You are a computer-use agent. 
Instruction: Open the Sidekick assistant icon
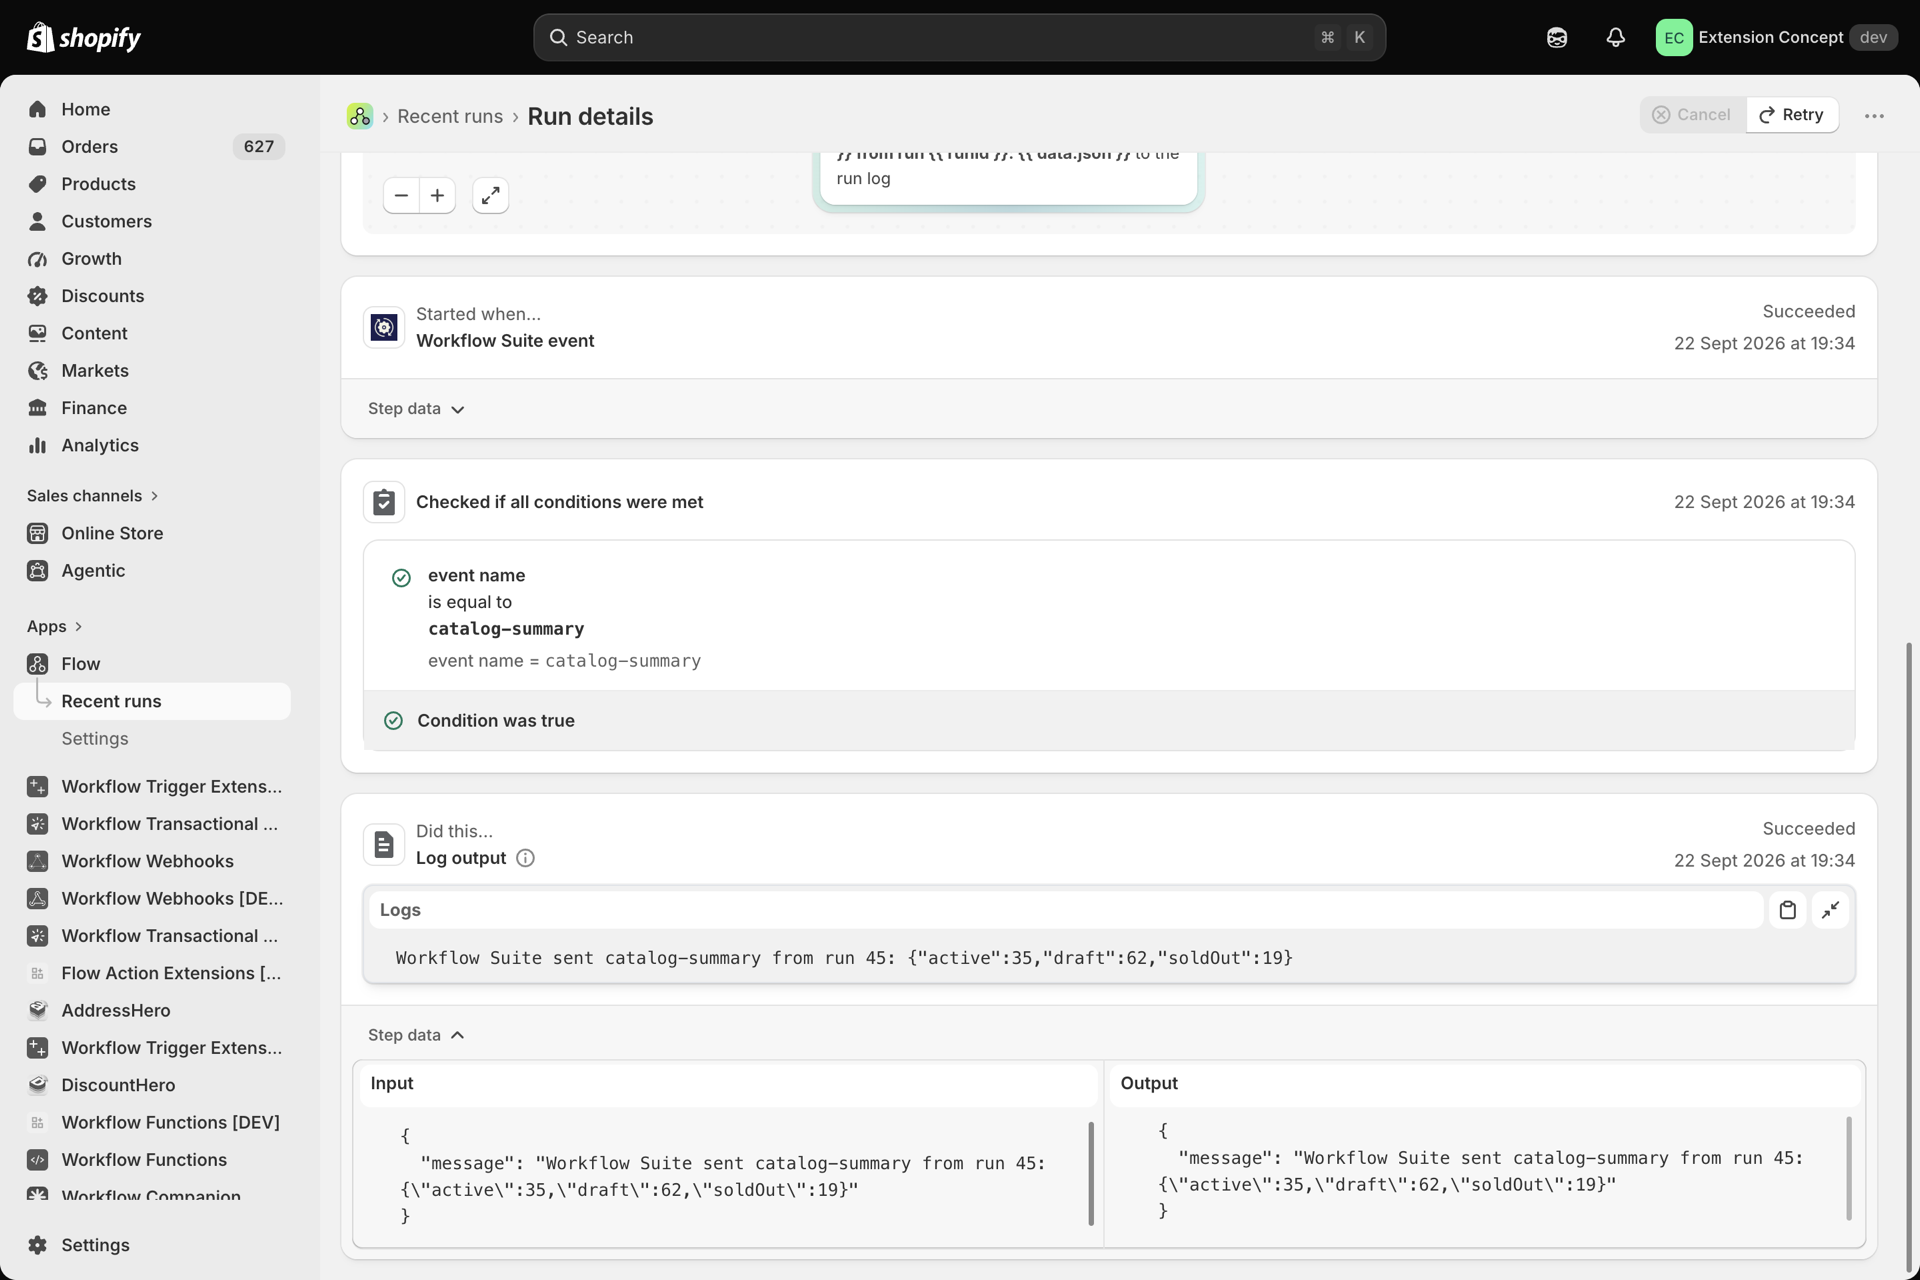(x=1557, y=37)
